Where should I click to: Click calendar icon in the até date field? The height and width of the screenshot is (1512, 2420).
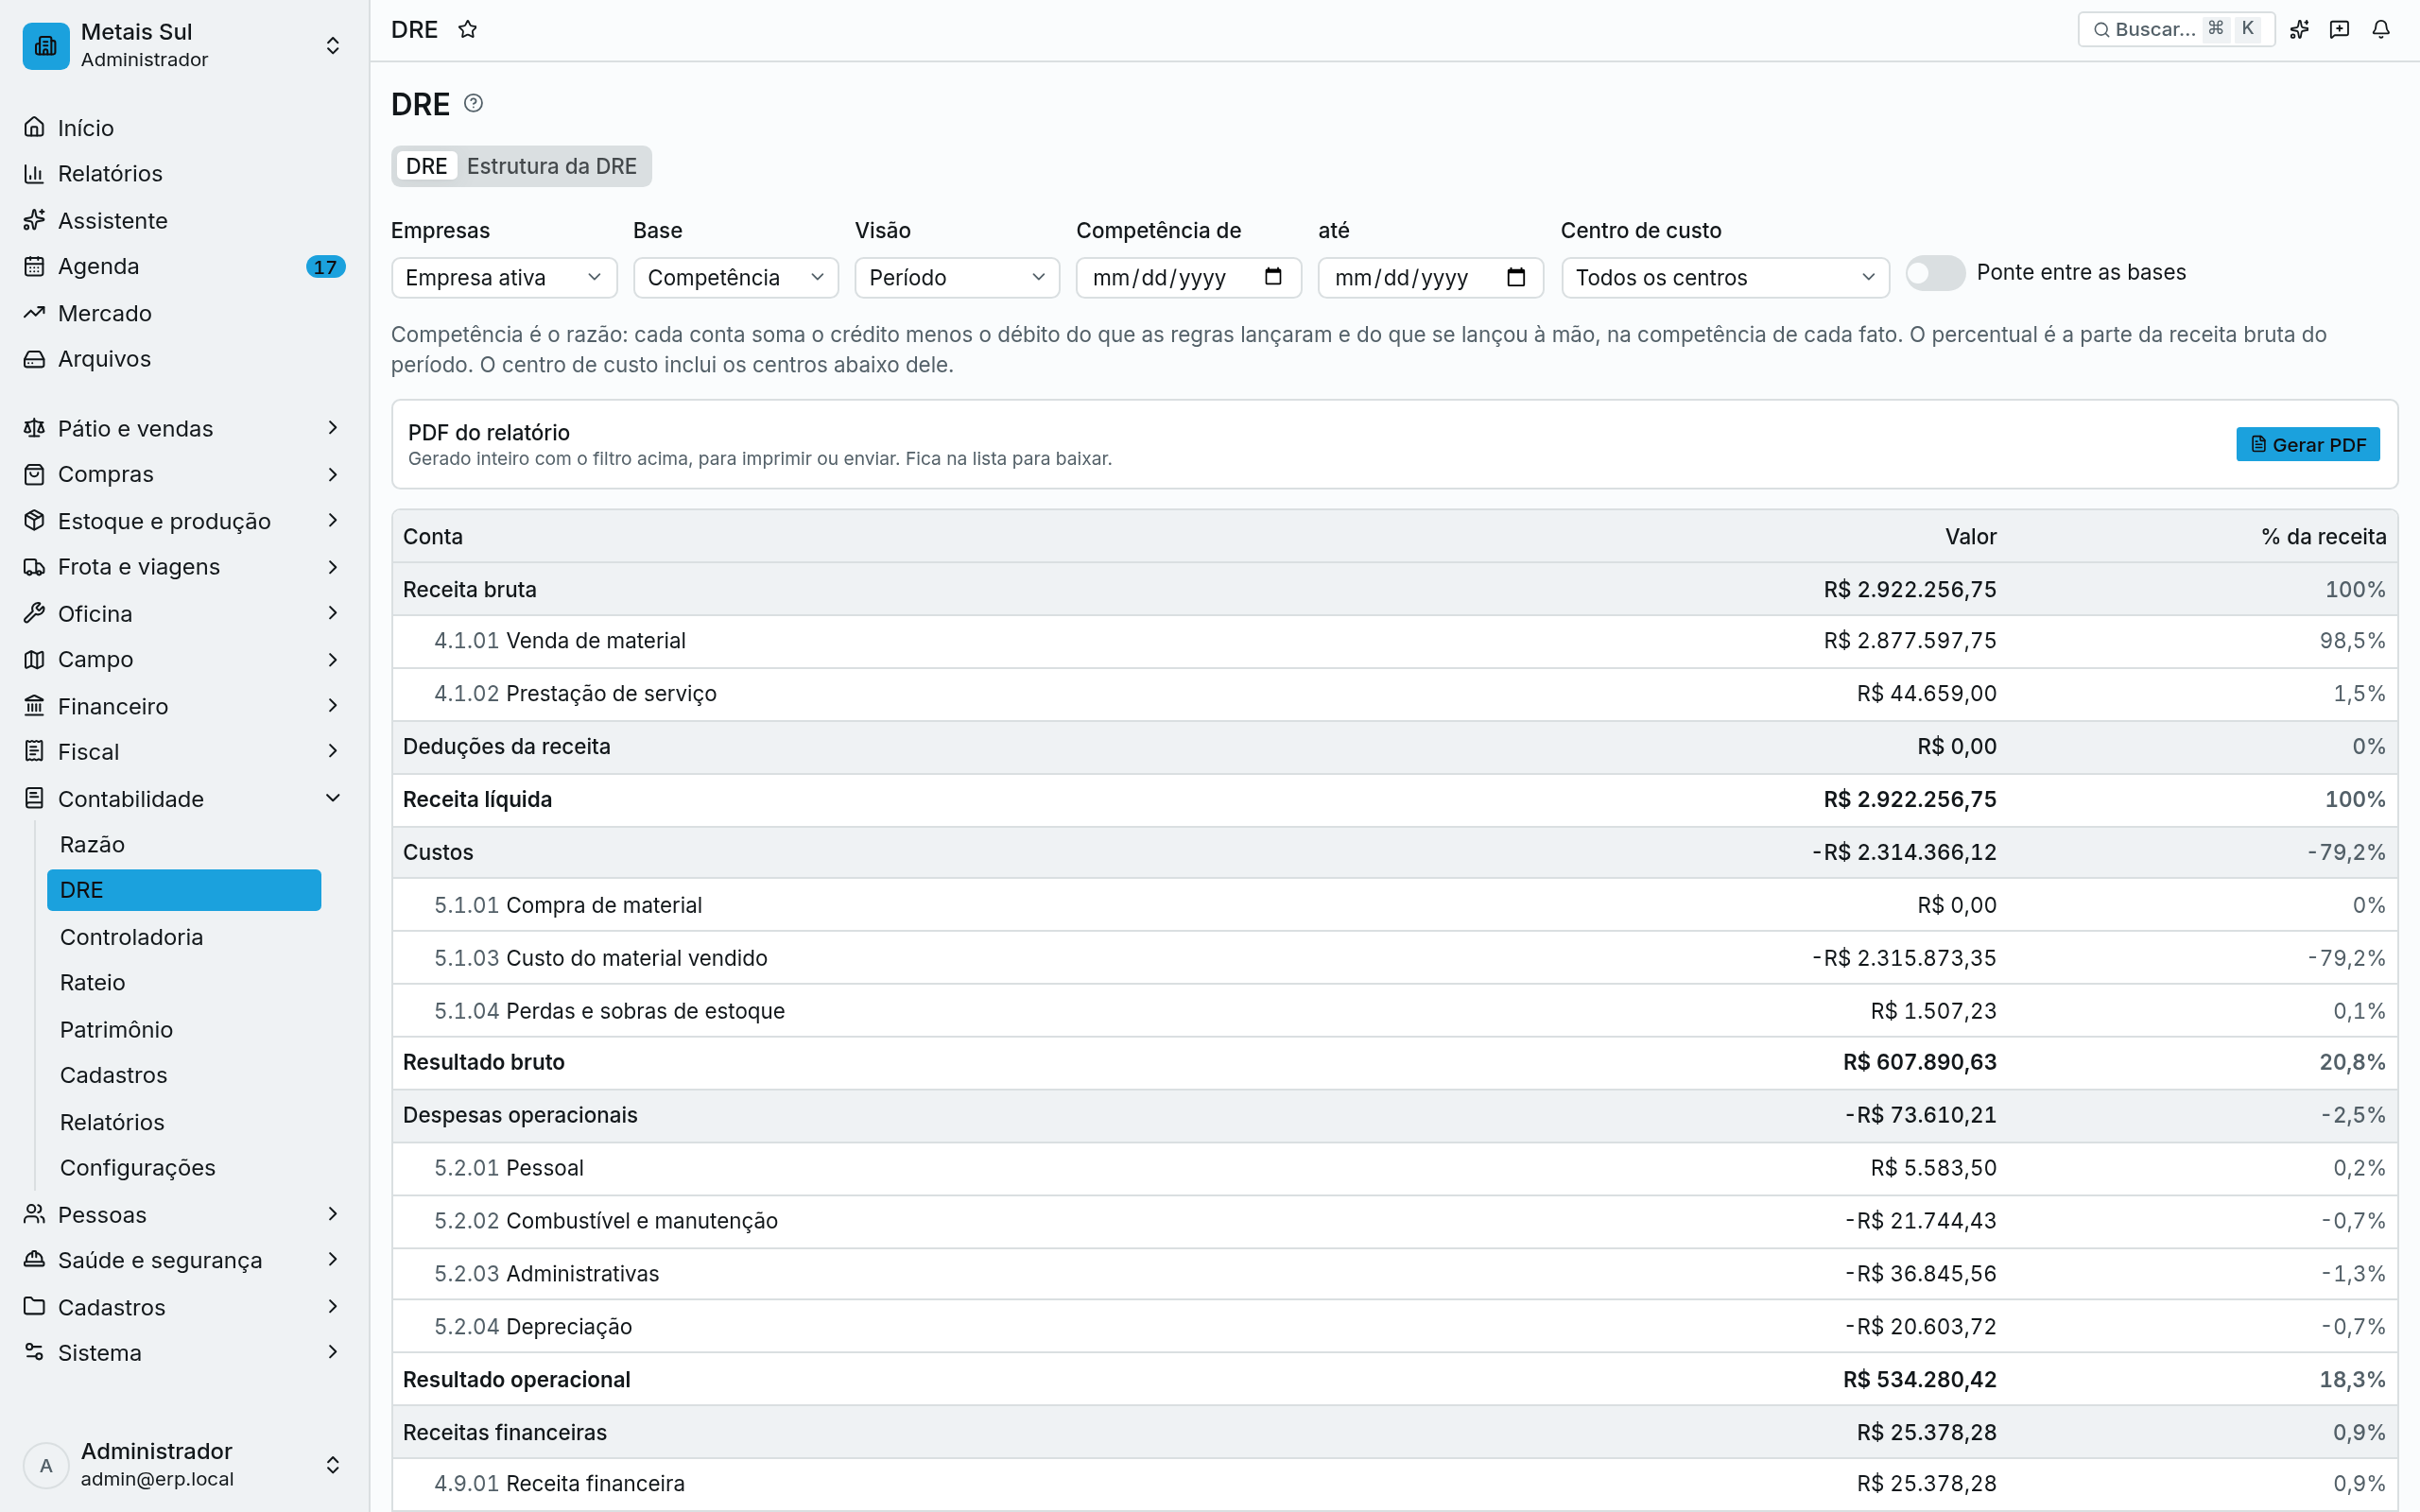pos(1516,277)
